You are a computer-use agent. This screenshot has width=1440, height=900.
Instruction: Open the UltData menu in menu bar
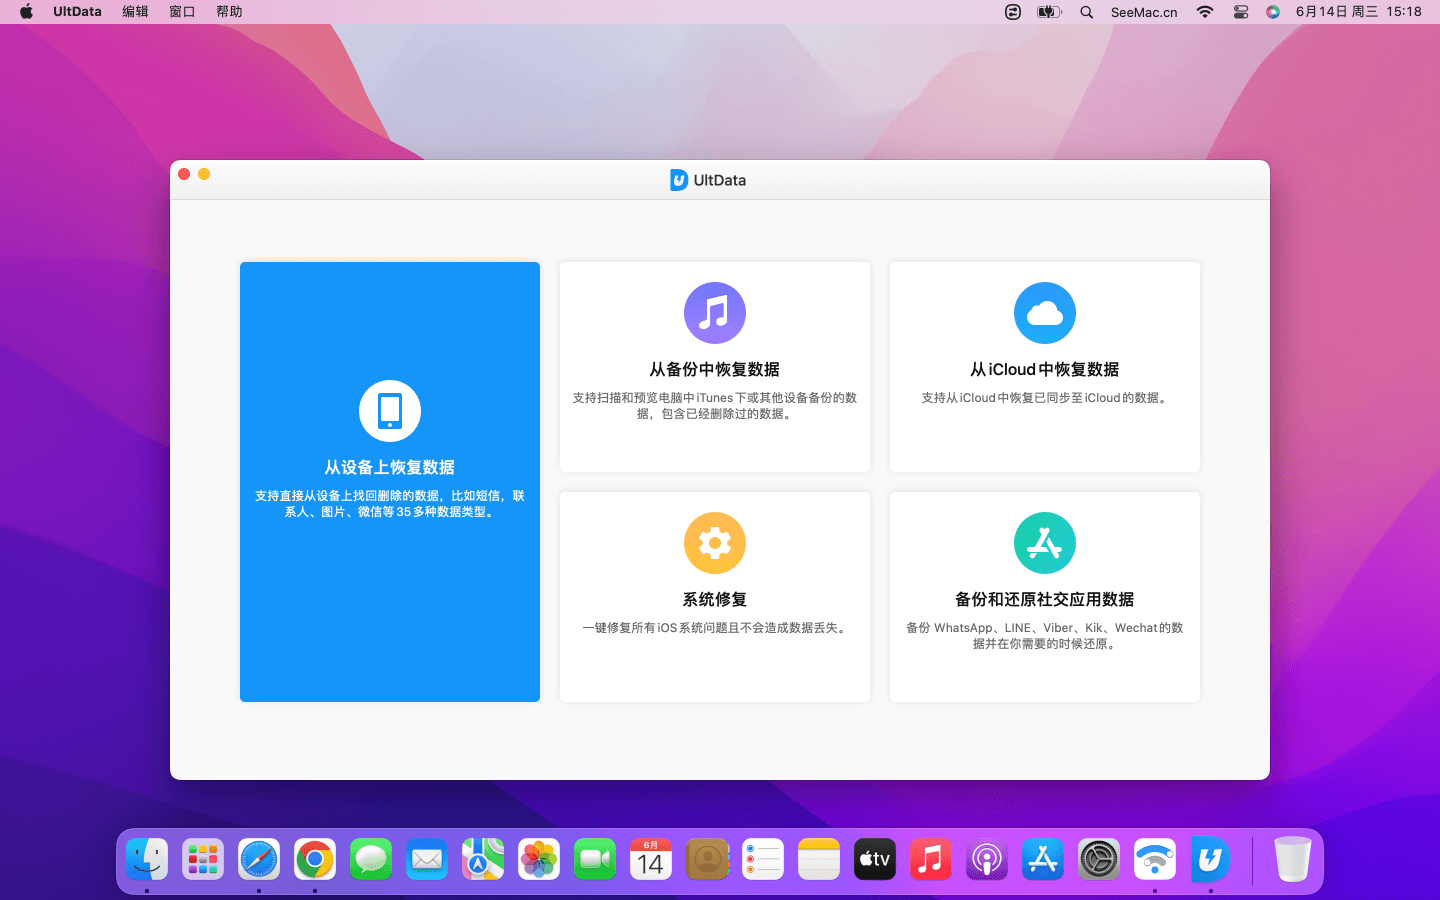(77, 12)
